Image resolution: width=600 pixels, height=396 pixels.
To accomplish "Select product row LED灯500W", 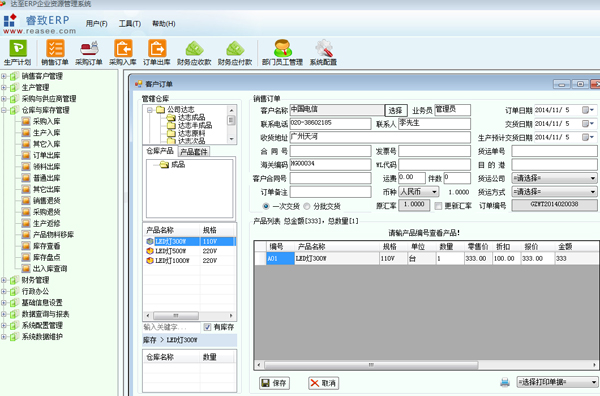I will (x=190, y=251).
